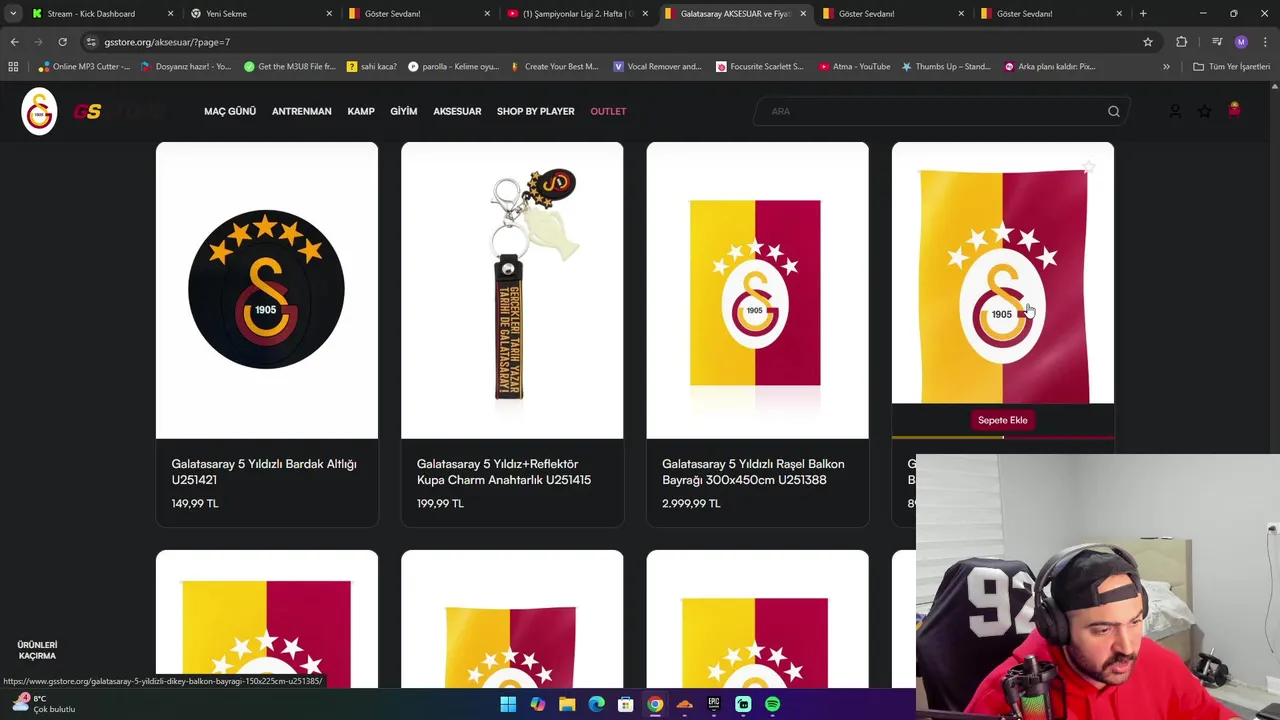Click the browser back arrow

[14, 42]
